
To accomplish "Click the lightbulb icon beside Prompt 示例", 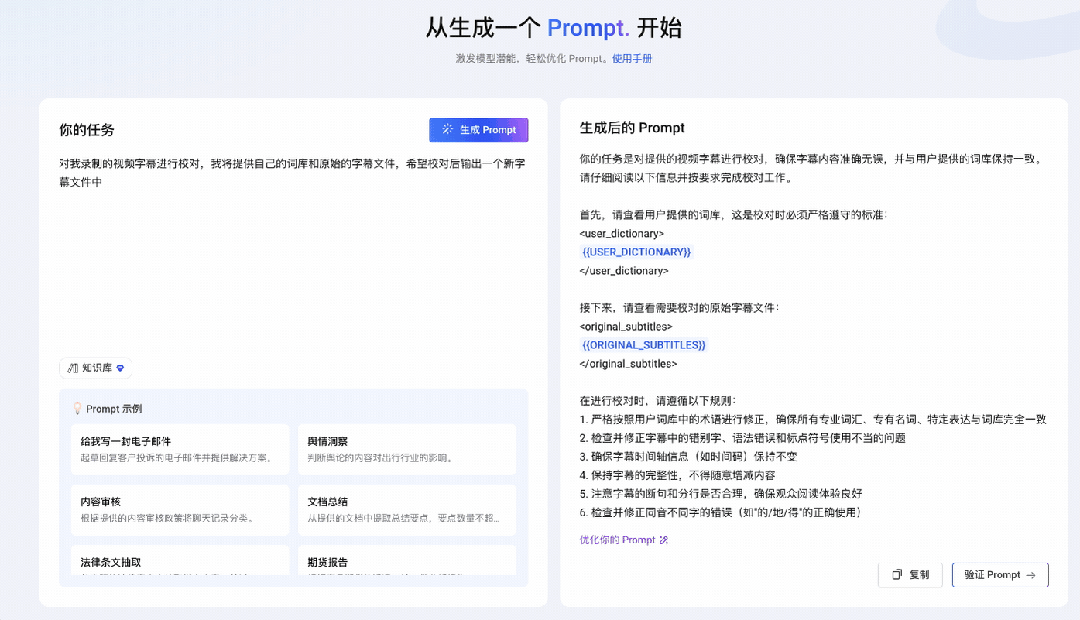I will pos(77,409).
